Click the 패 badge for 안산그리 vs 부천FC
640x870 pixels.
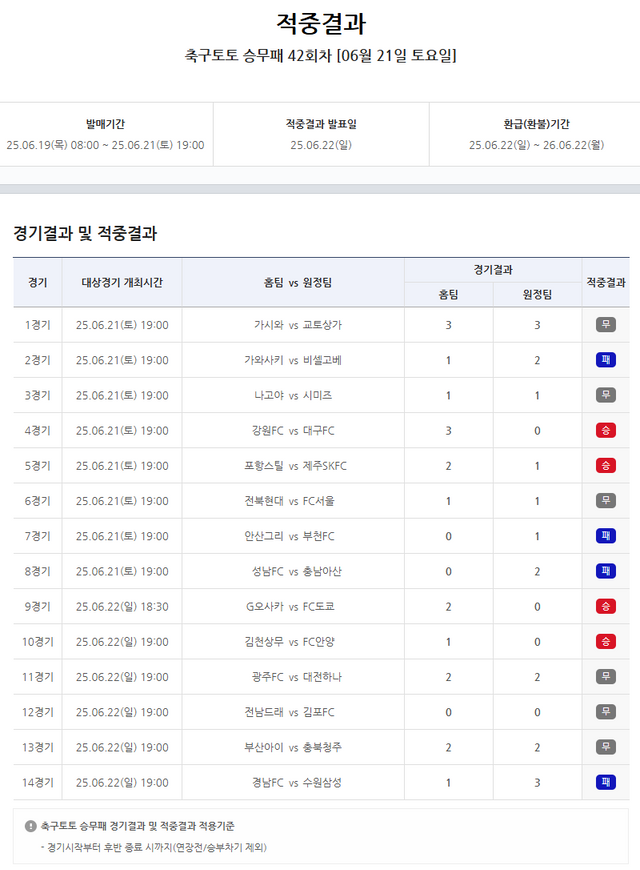coord(605,536)
